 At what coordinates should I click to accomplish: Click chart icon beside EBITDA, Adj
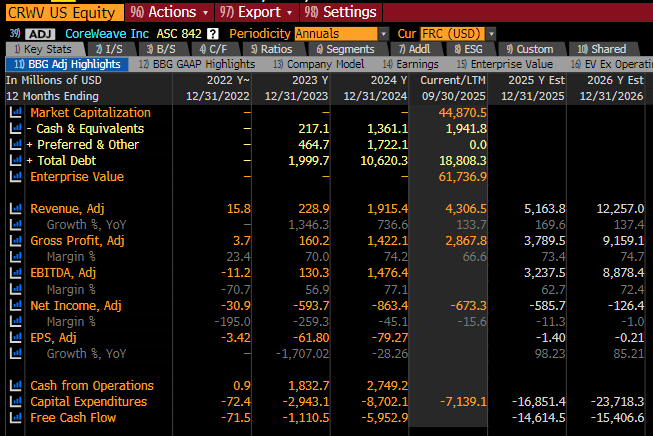point(15,273)
